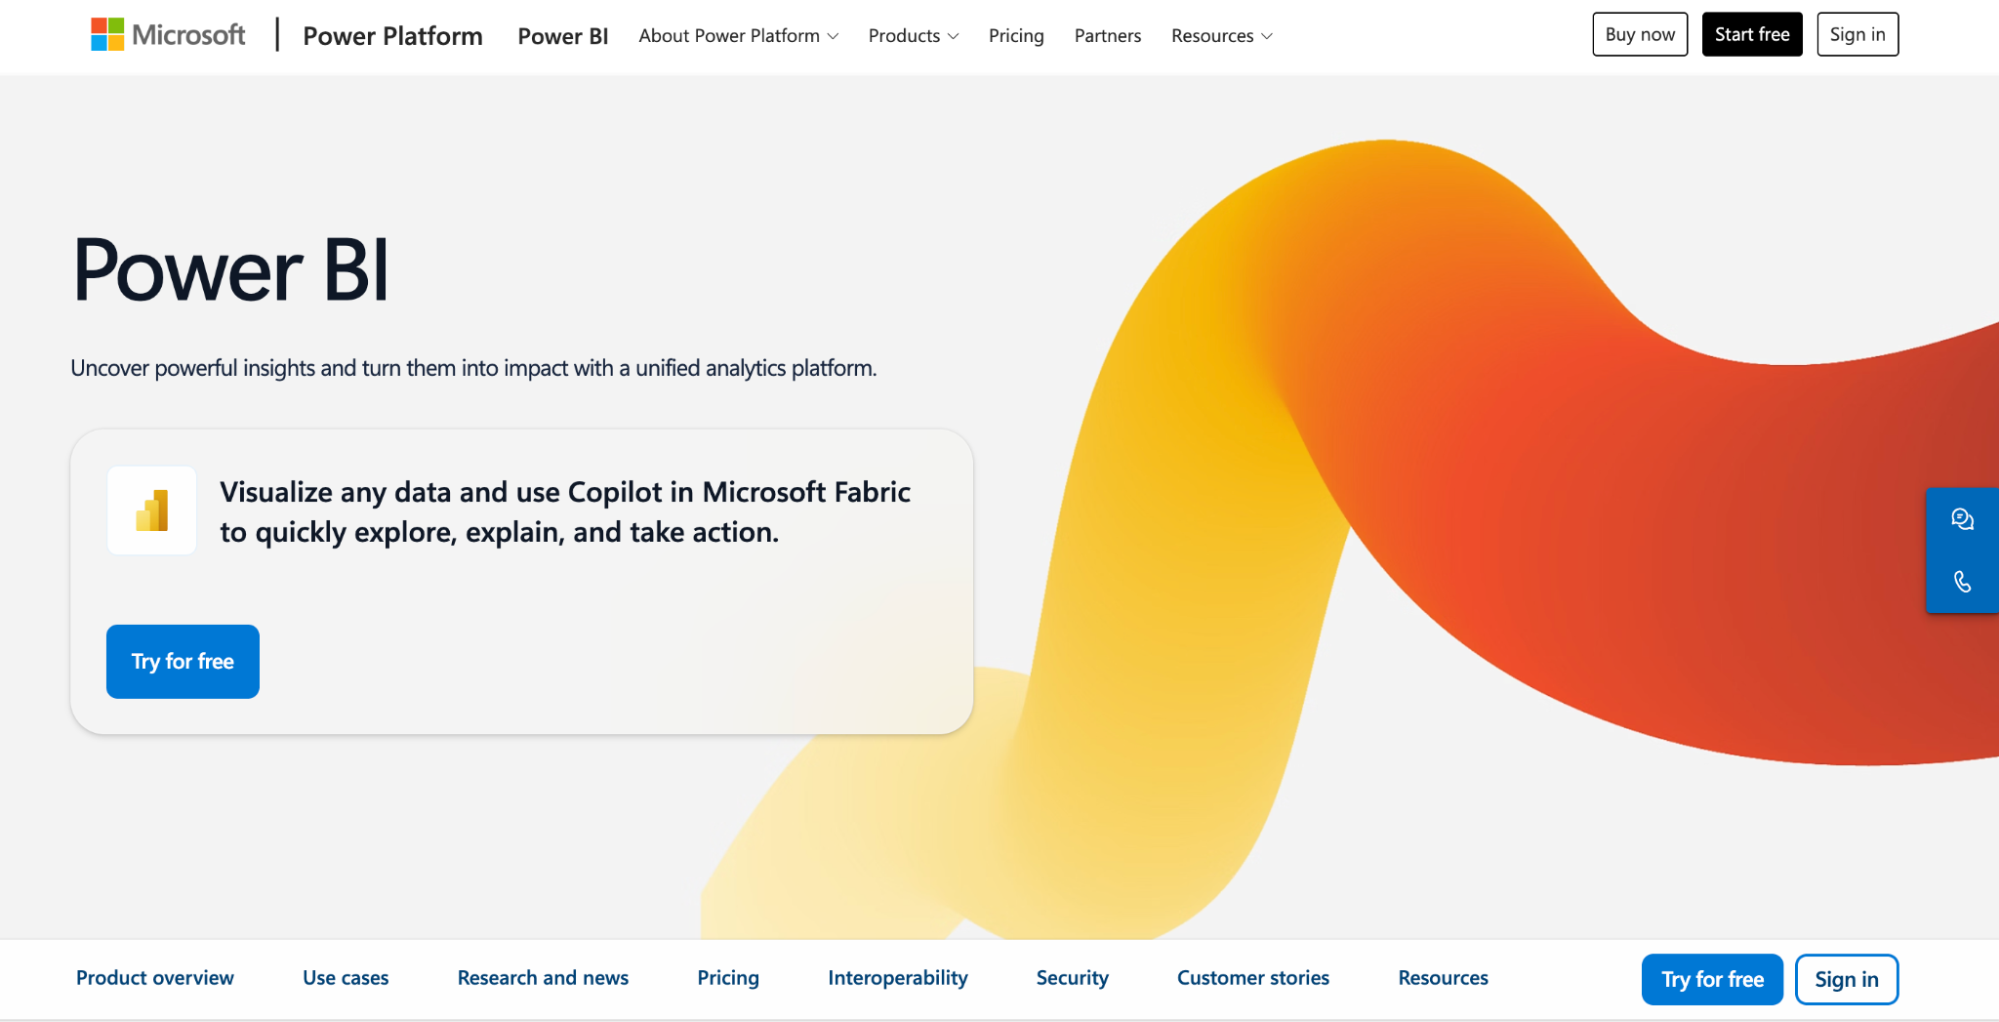Select the Use cases tab
1999x1022 pixels.
tap(346, 978)
